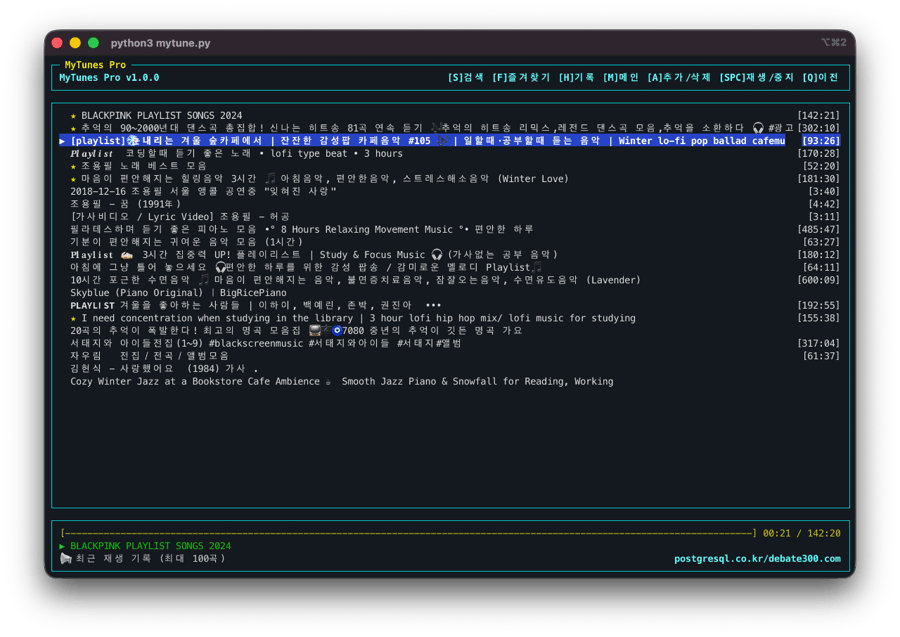
Task: Open [H]기록 history view
Action: point(578,77)
